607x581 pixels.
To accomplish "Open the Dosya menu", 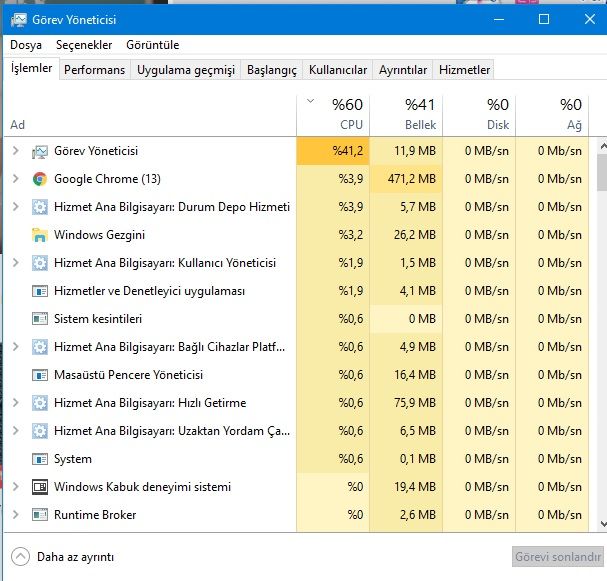I will pos(26,45).
